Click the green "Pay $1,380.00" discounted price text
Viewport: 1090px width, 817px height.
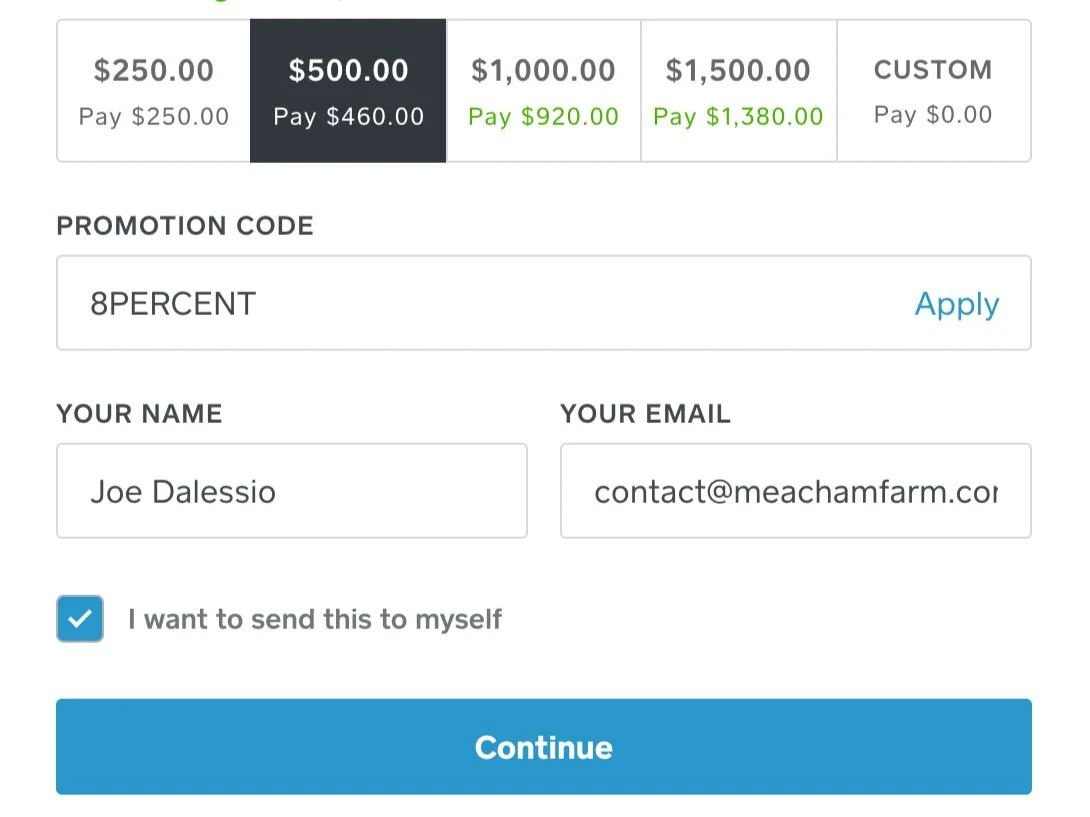coord(738,117)
